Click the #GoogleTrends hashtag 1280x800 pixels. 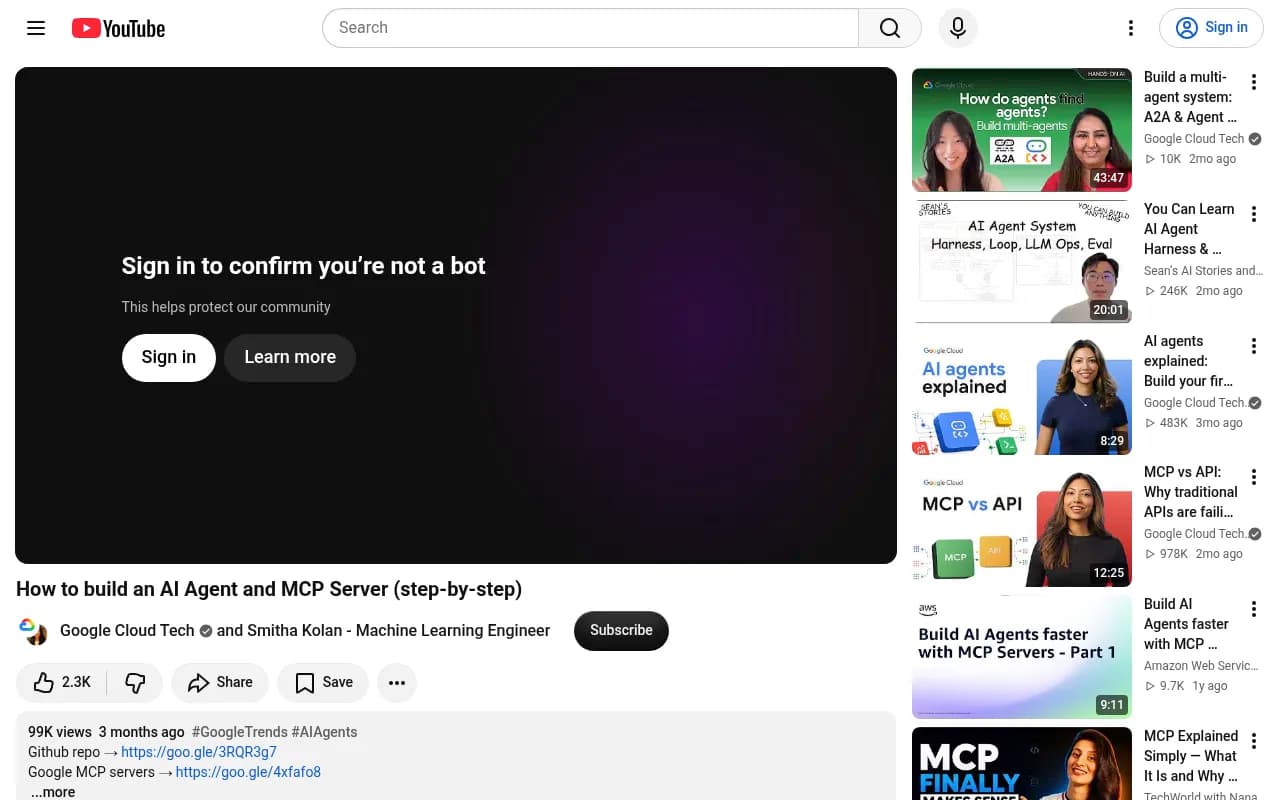[x=239, y=732]
